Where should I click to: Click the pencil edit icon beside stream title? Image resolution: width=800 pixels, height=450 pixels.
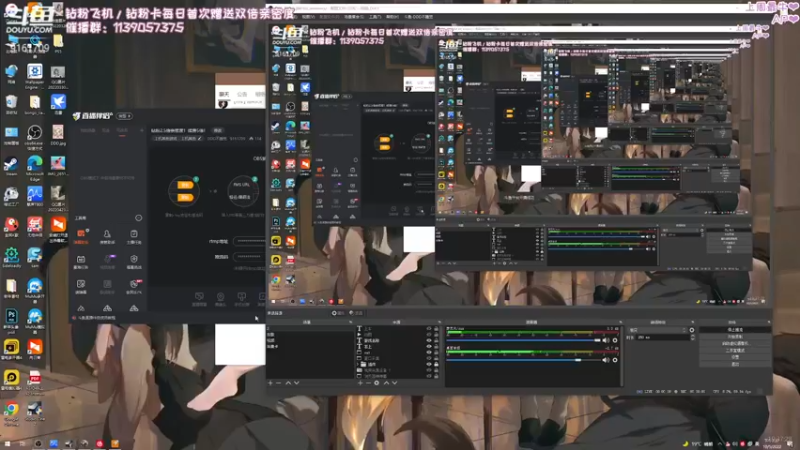coord(199,138)
